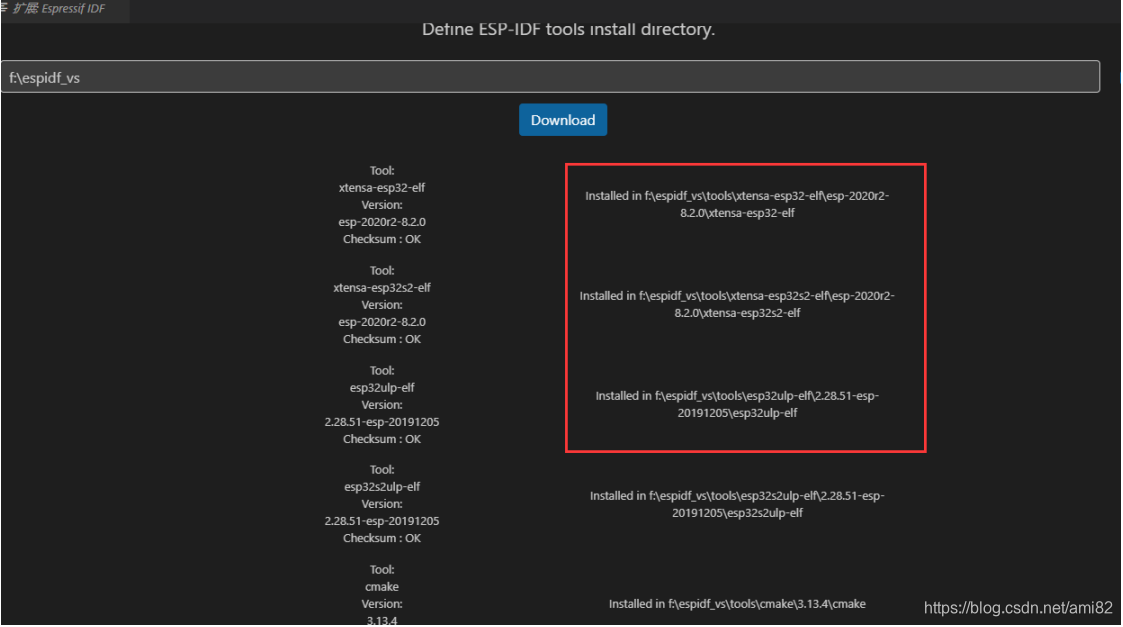Click Checksum : OK under xtensa-esp32s2-elf
1123x627 pixels.
pos(382,339)
